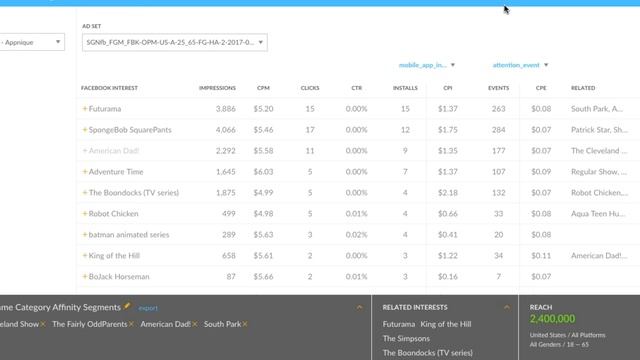The width and height of the screenshot is (640, 360).
Task: Remove South Park tag from segment
Action: 245,324
